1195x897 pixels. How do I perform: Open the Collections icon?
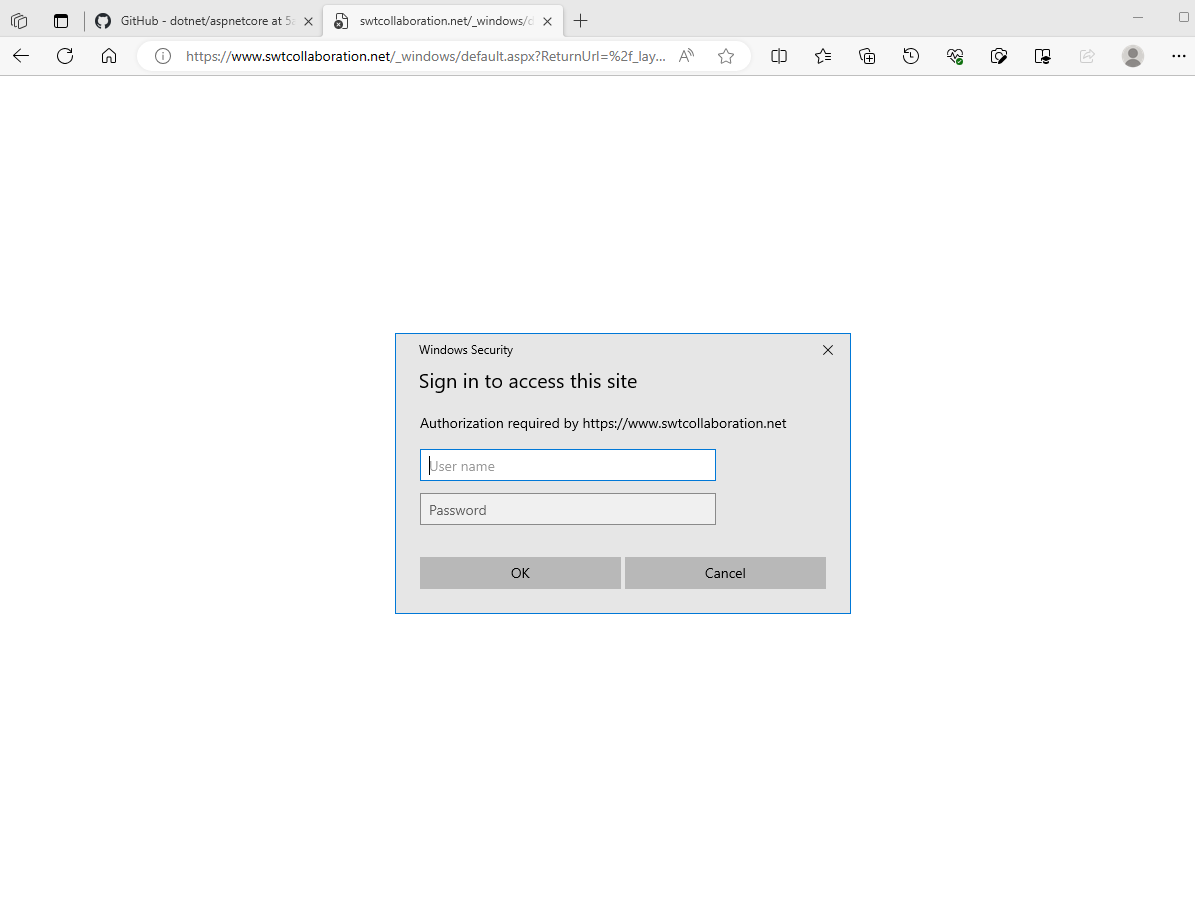pyautogui.click(x=867, y=56)
